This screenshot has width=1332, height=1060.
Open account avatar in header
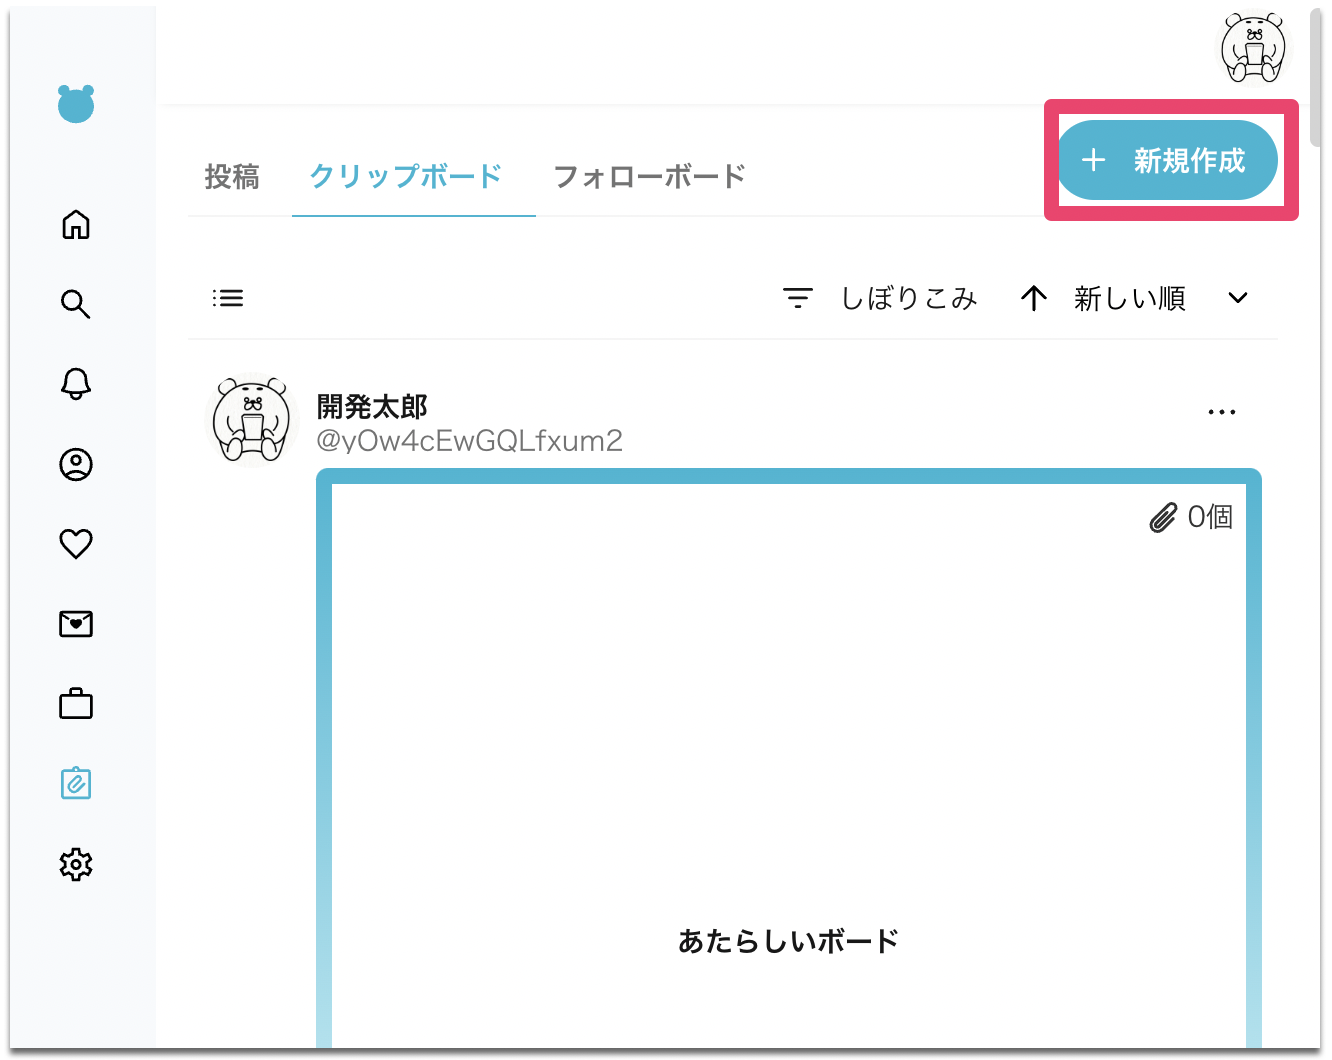click(1254, 49)
